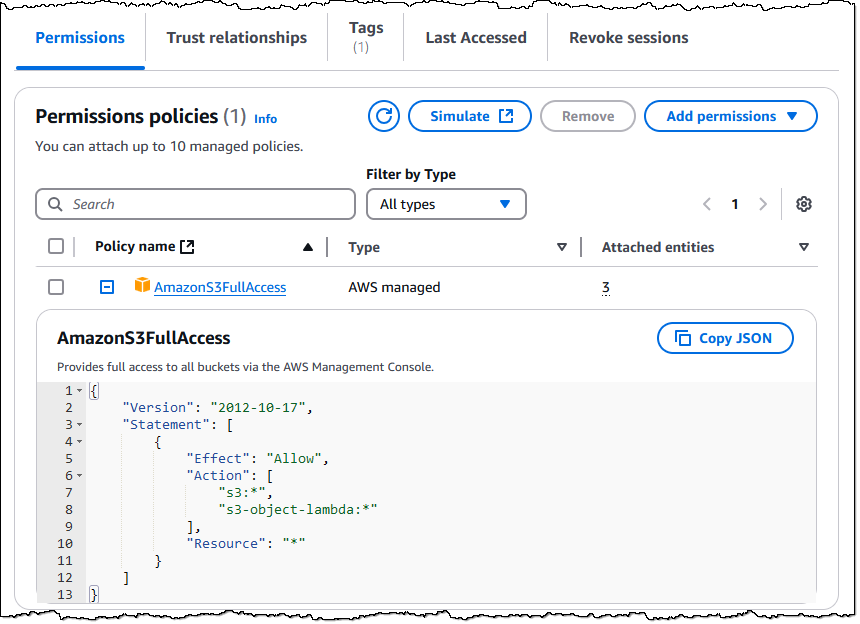This screenshot has width=860, height=624.
Task: Collapse the AmazonS3FullAccess policy details
Action: pyautogui.click(x=107, y=287)
